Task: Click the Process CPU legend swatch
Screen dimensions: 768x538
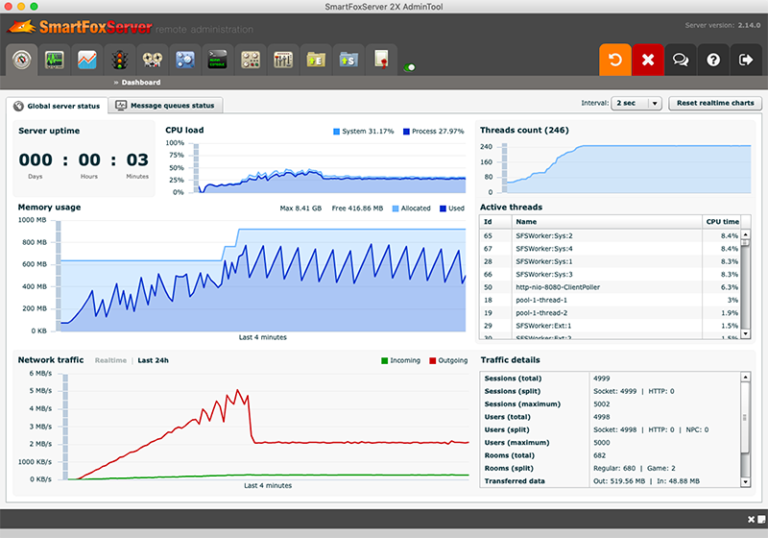Action: coord(406,131)
